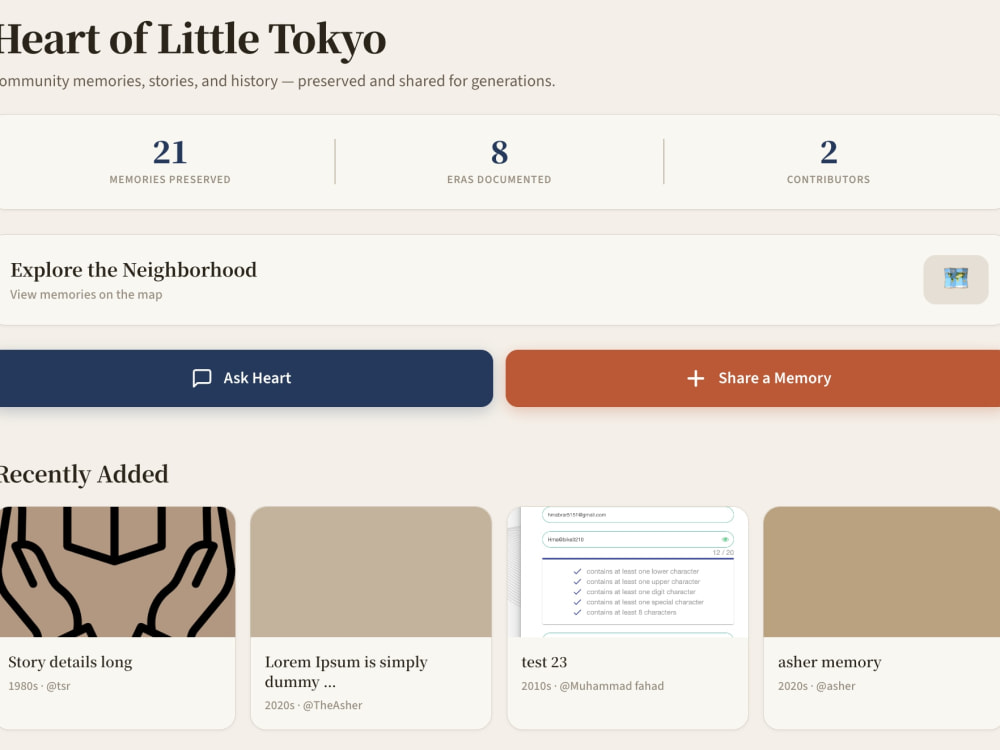Click the 8 Eras Documented stat
The height and width of the screenshot is (750, 1000).
click(499, 161)
